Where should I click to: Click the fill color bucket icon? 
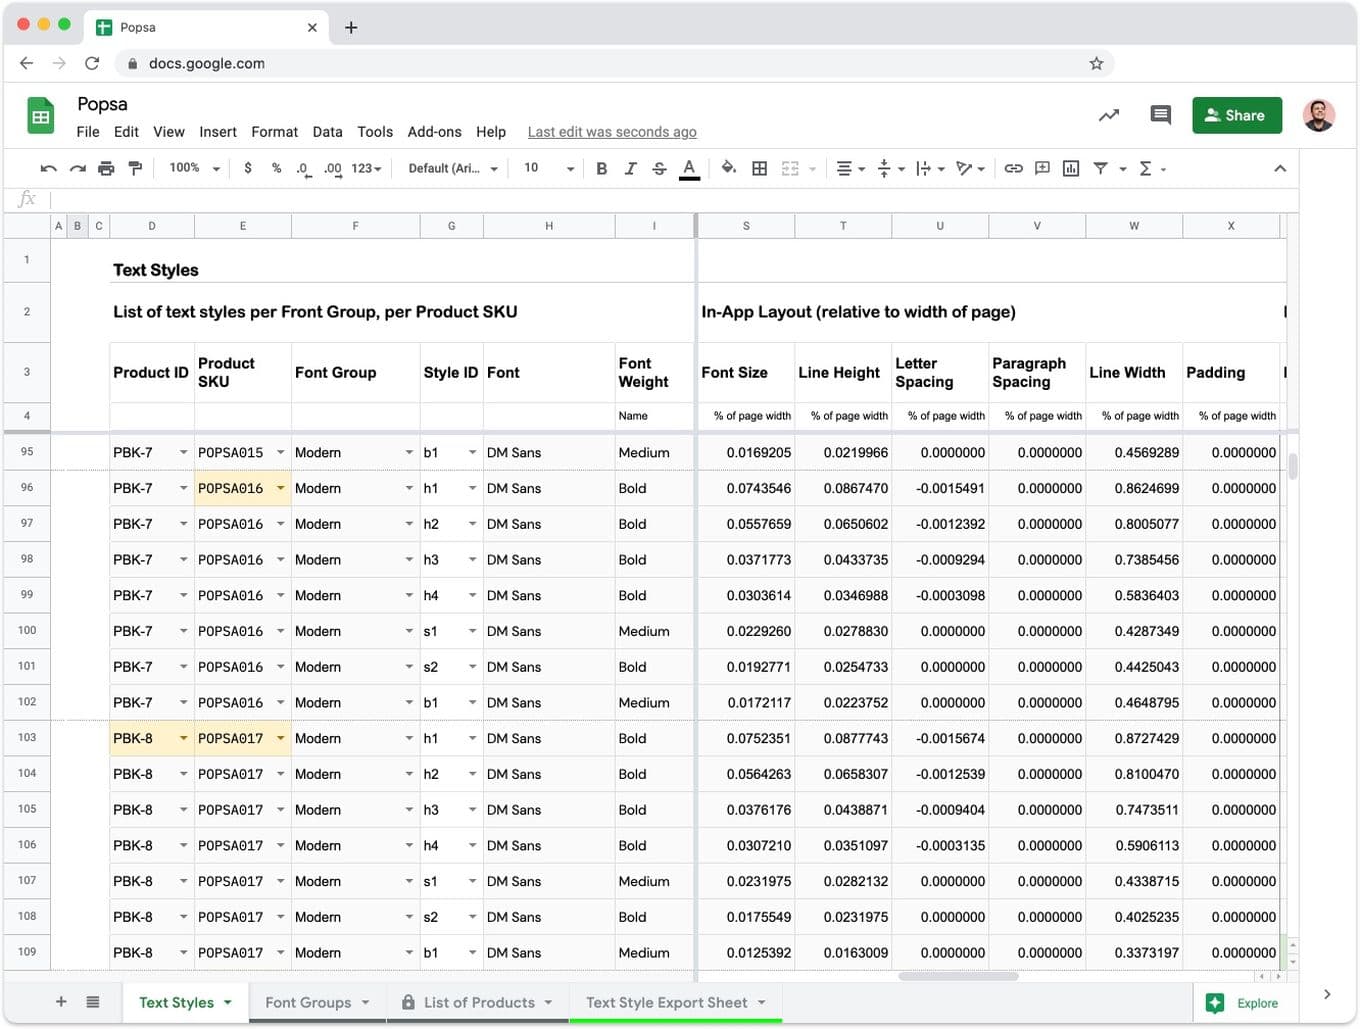[728, 168]
